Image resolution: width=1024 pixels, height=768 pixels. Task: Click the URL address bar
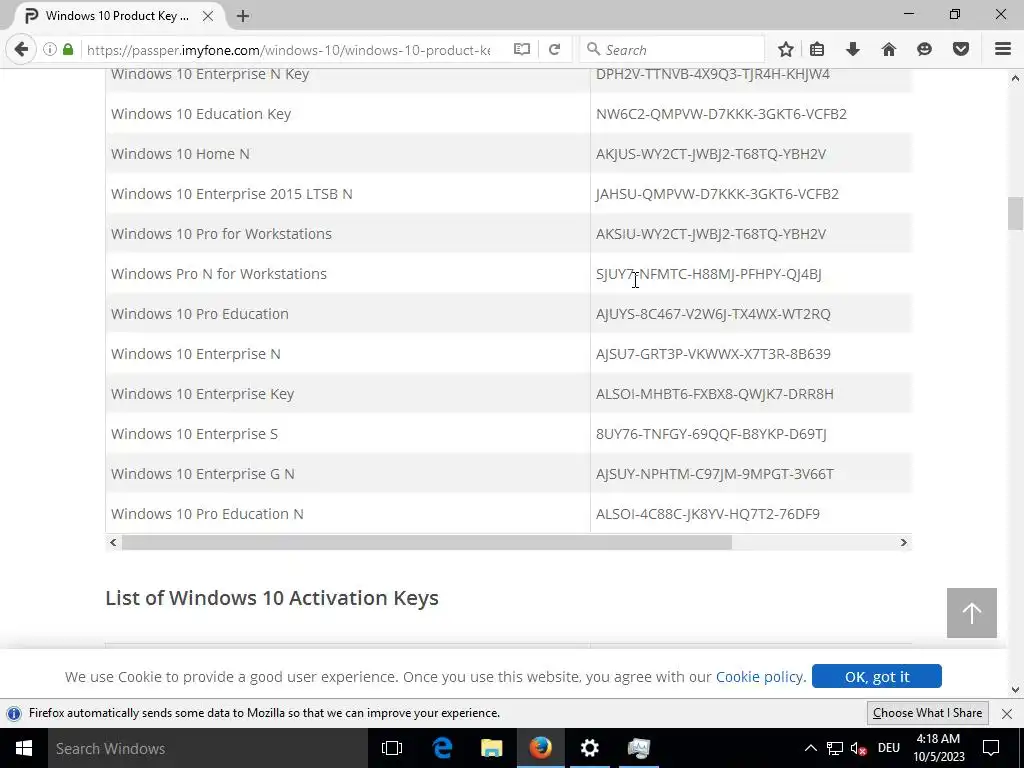point(287,50)
